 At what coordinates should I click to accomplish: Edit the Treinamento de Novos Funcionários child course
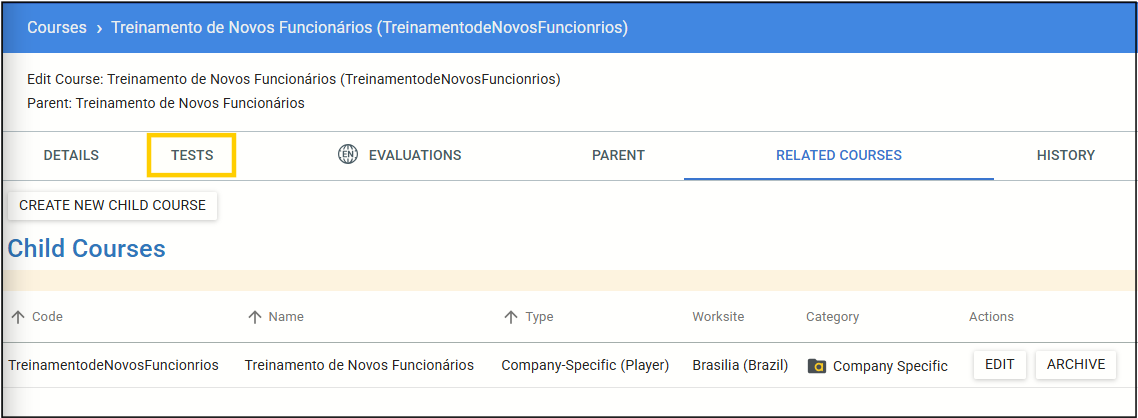click(999, 365)
